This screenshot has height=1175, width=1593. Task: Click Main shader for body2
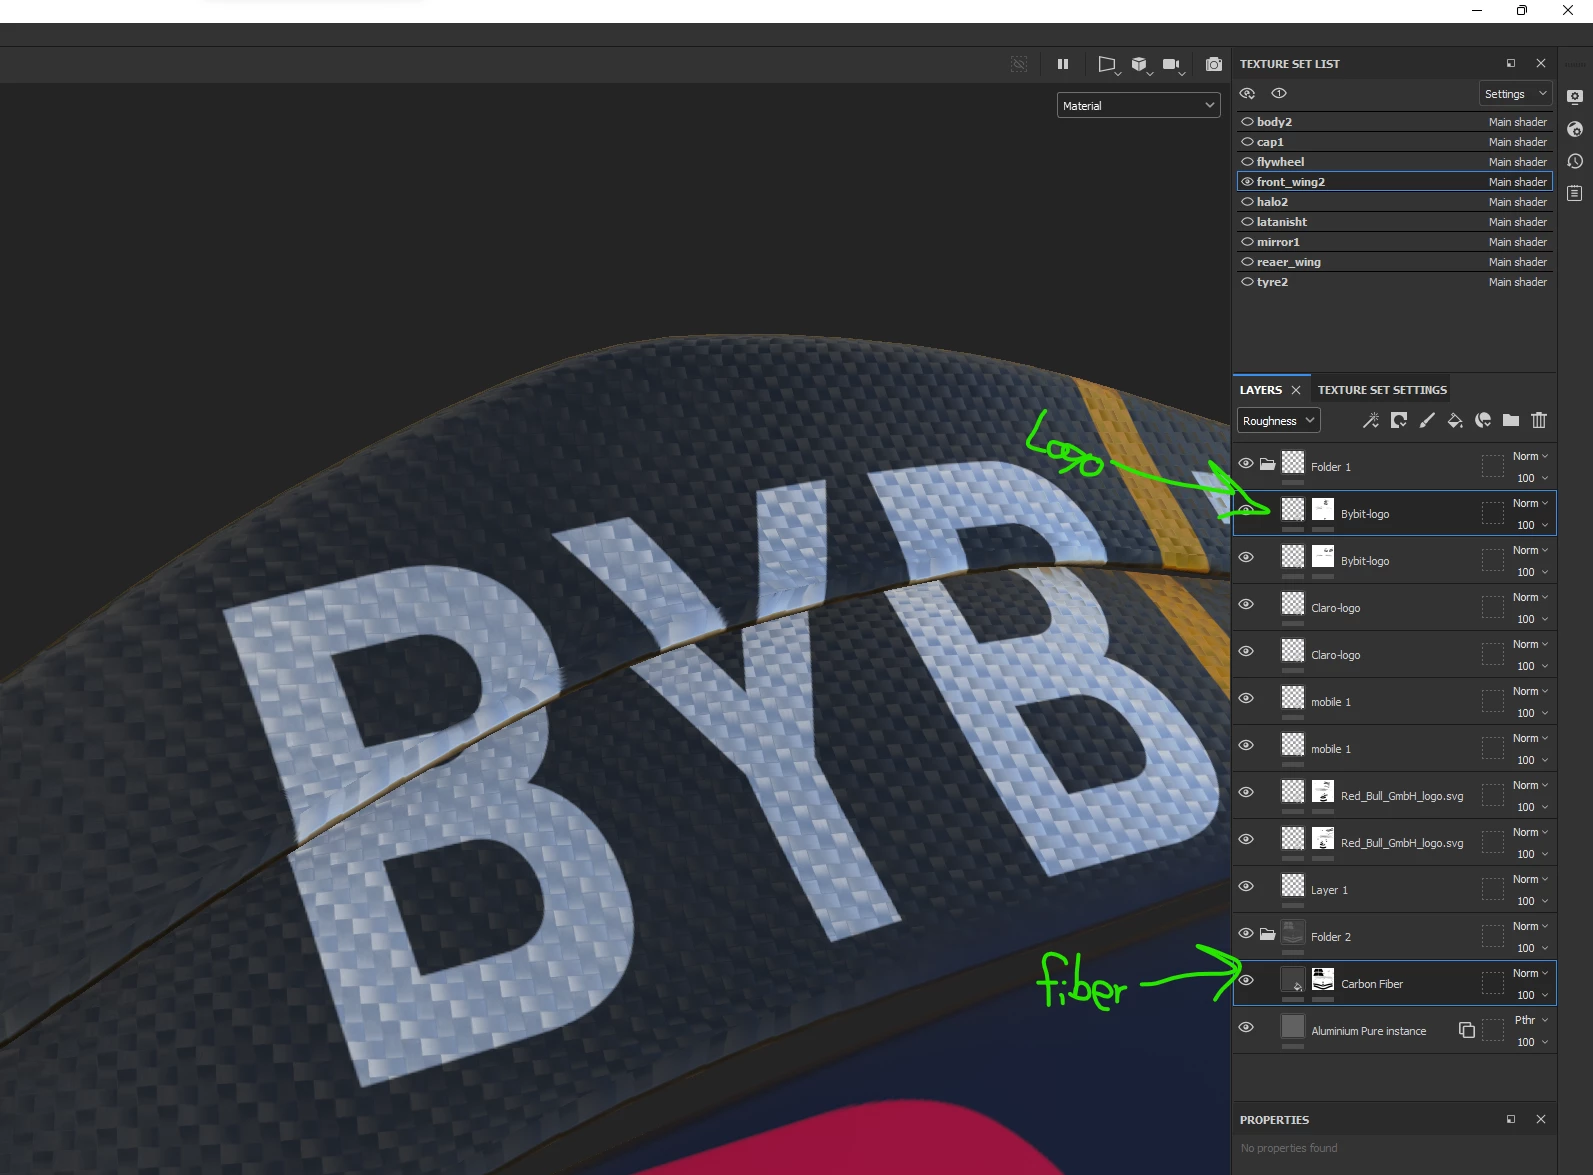[1517, 122]
